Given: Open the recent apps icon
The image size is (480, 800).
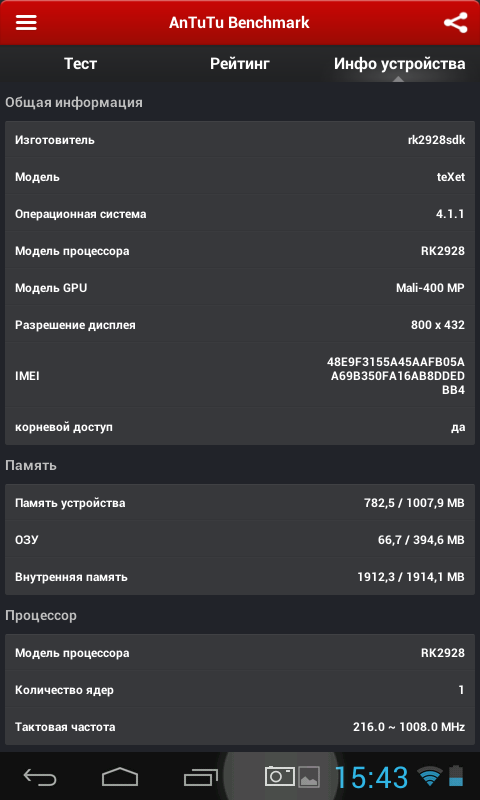Looking at the screenshot, I should (201, 777).
